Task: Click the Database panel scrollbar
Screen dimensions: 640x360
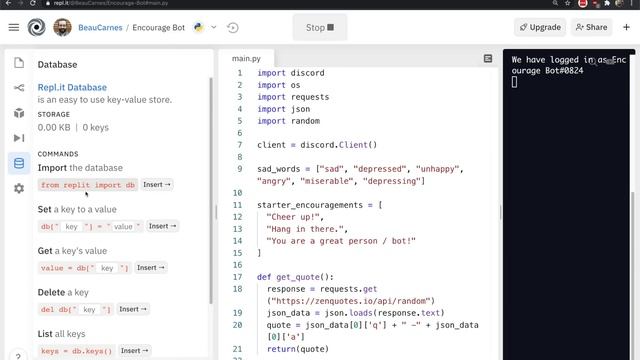Action: [x=211, y=190]
